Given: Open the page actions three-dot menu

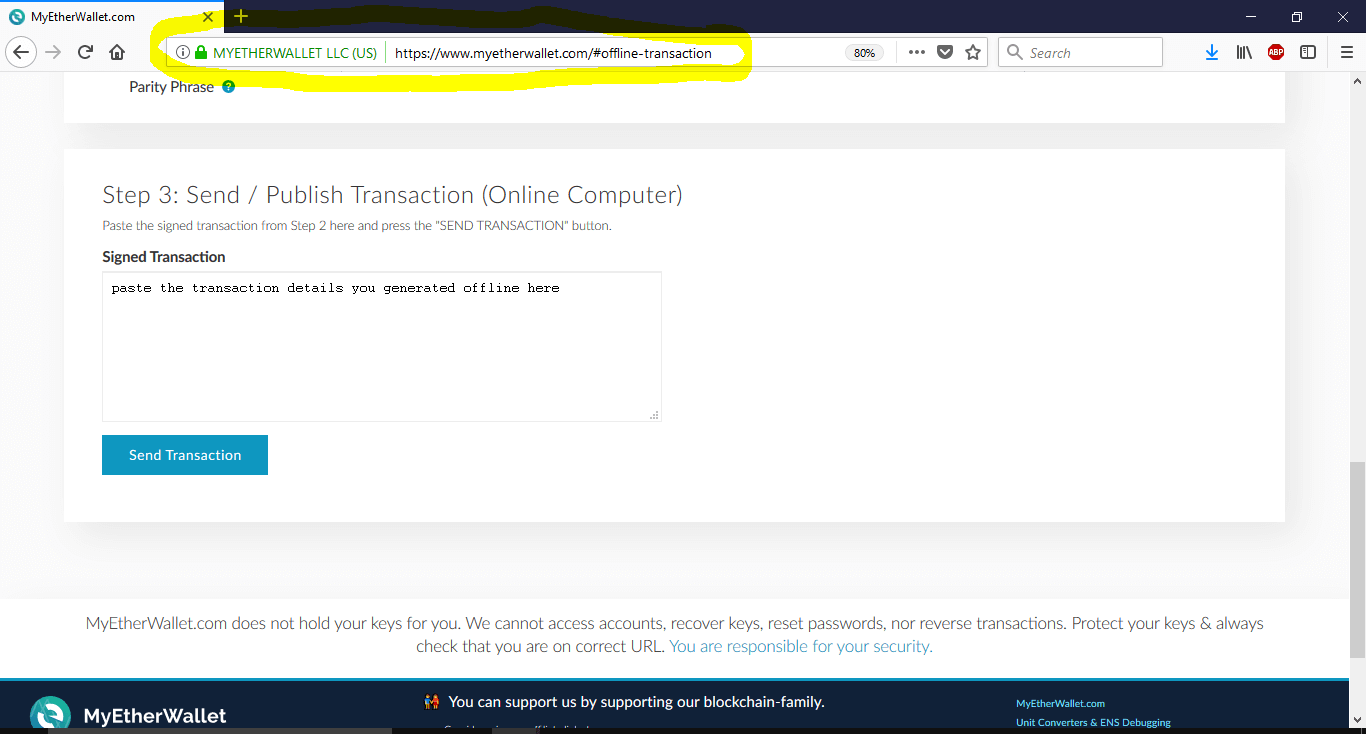Looking at the screenshot, I should coord(917,53).
